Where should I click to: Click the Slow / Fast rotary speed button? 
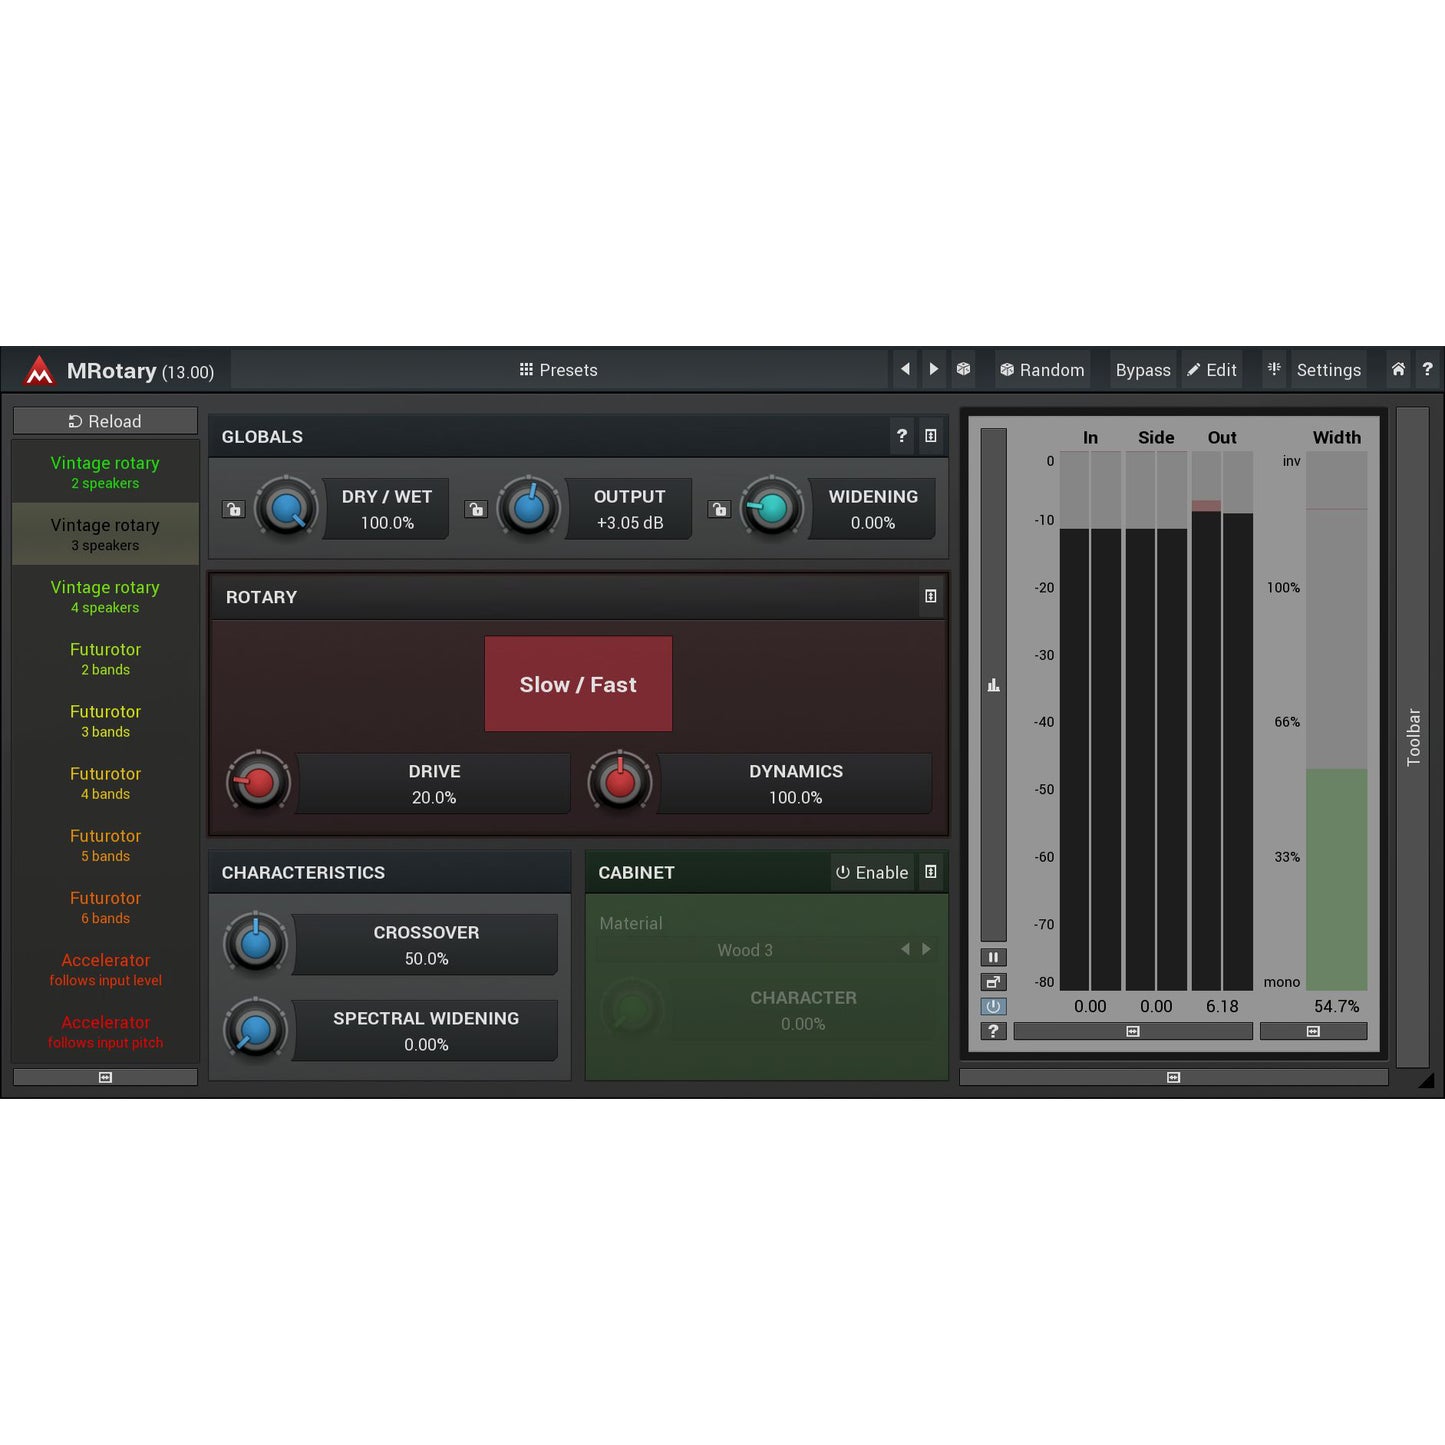point(578,684)
